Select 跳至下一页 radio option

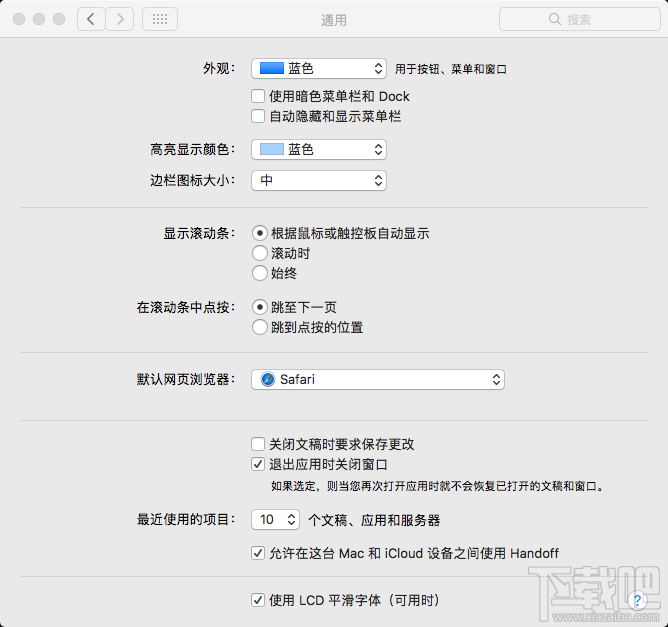click(260, 307)
